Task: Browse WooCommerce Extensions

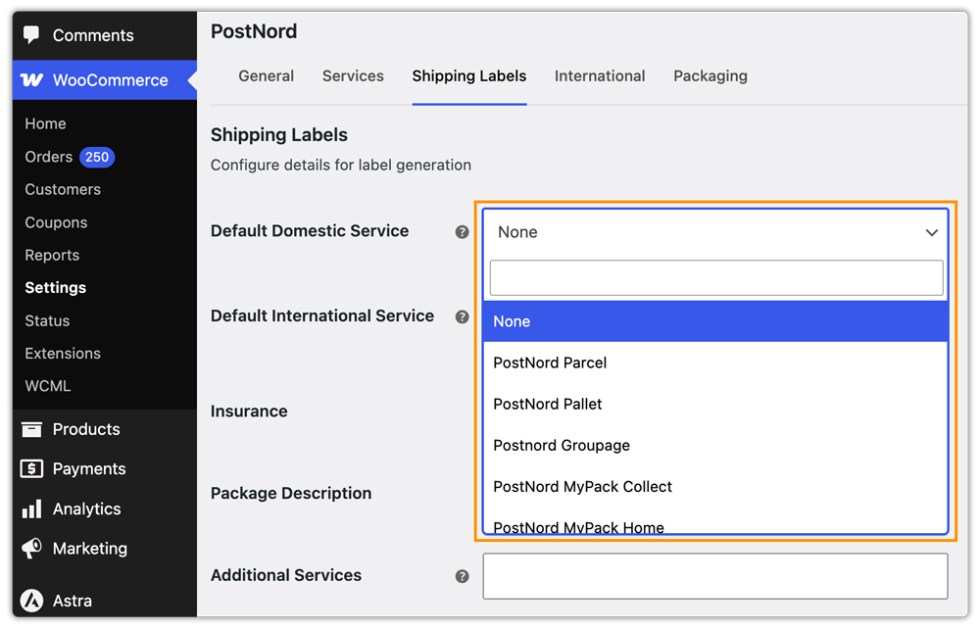Action: pyautogui.click(x=62, y=353)
